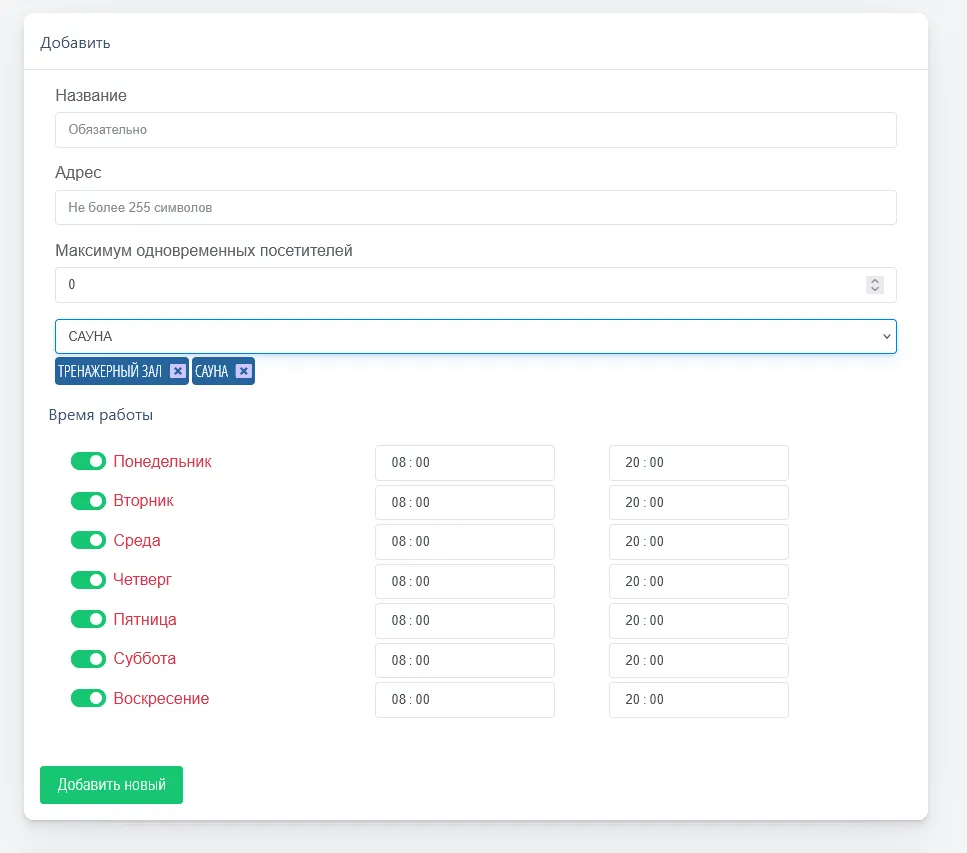Set the Среда opening time field
Image resolution: width=967 pixels, height=853 pixels.
click(464, 541)
